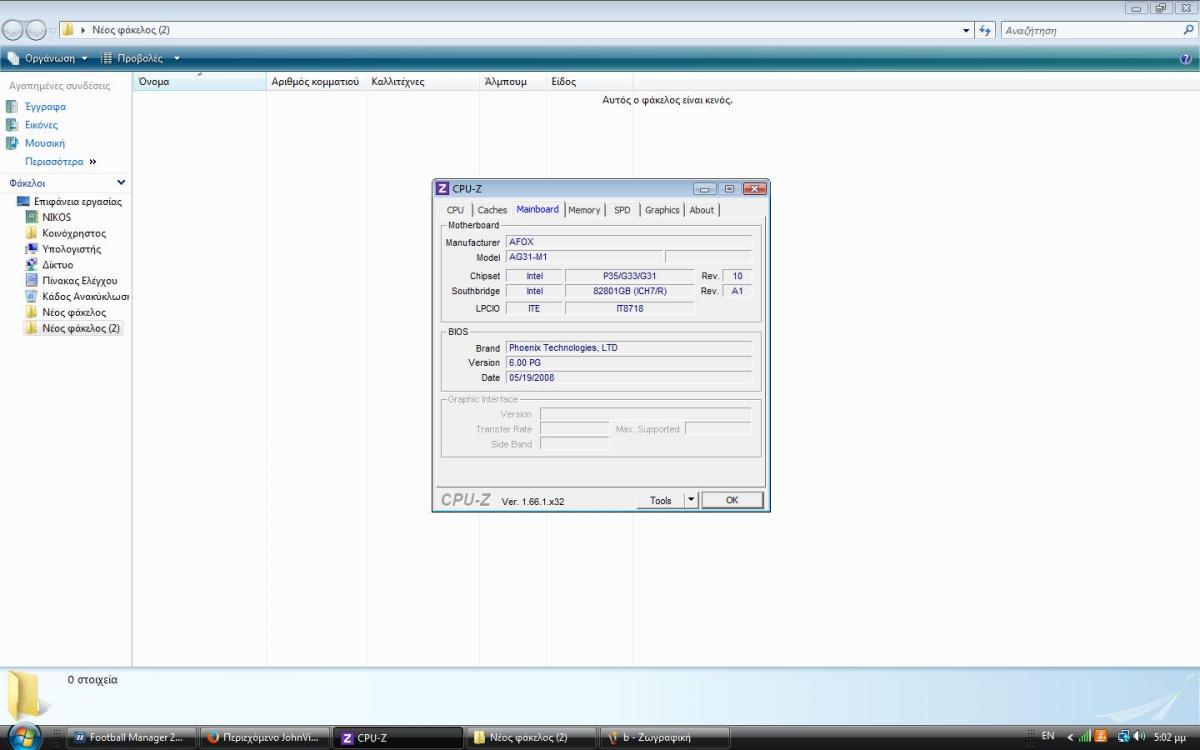
Task: Click the EN language indicator in tray
Action: 1048,737
